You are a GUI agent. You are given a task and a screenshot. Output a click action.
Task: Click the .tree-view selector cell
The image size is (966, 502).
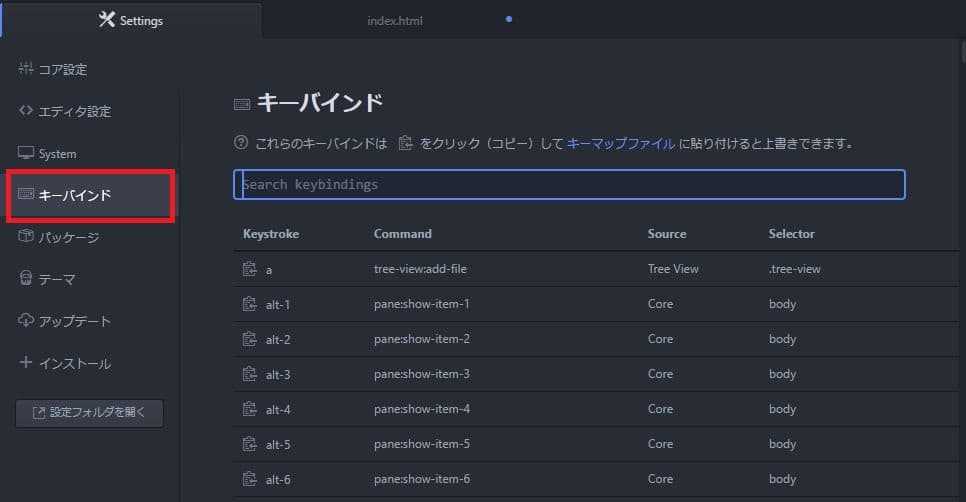pyautogui.click(x=795, y=269)
